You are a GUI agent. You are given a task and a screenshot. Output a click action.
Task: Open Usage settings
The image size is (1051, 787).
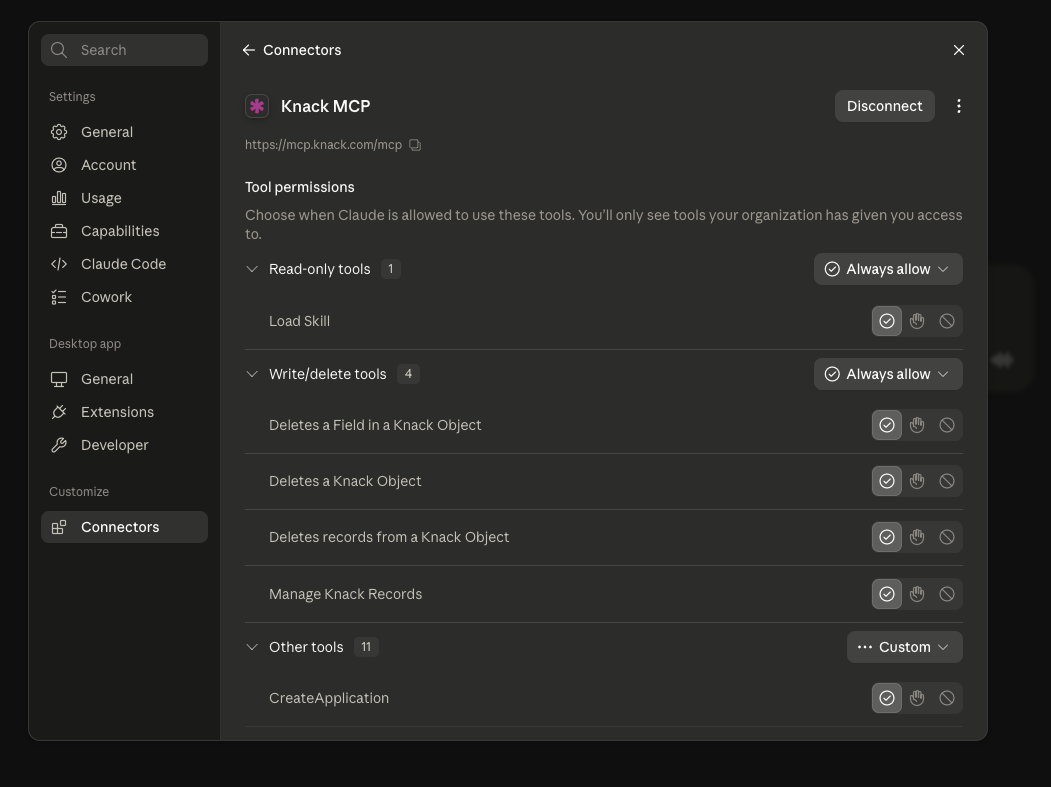(x=124, y=198)
